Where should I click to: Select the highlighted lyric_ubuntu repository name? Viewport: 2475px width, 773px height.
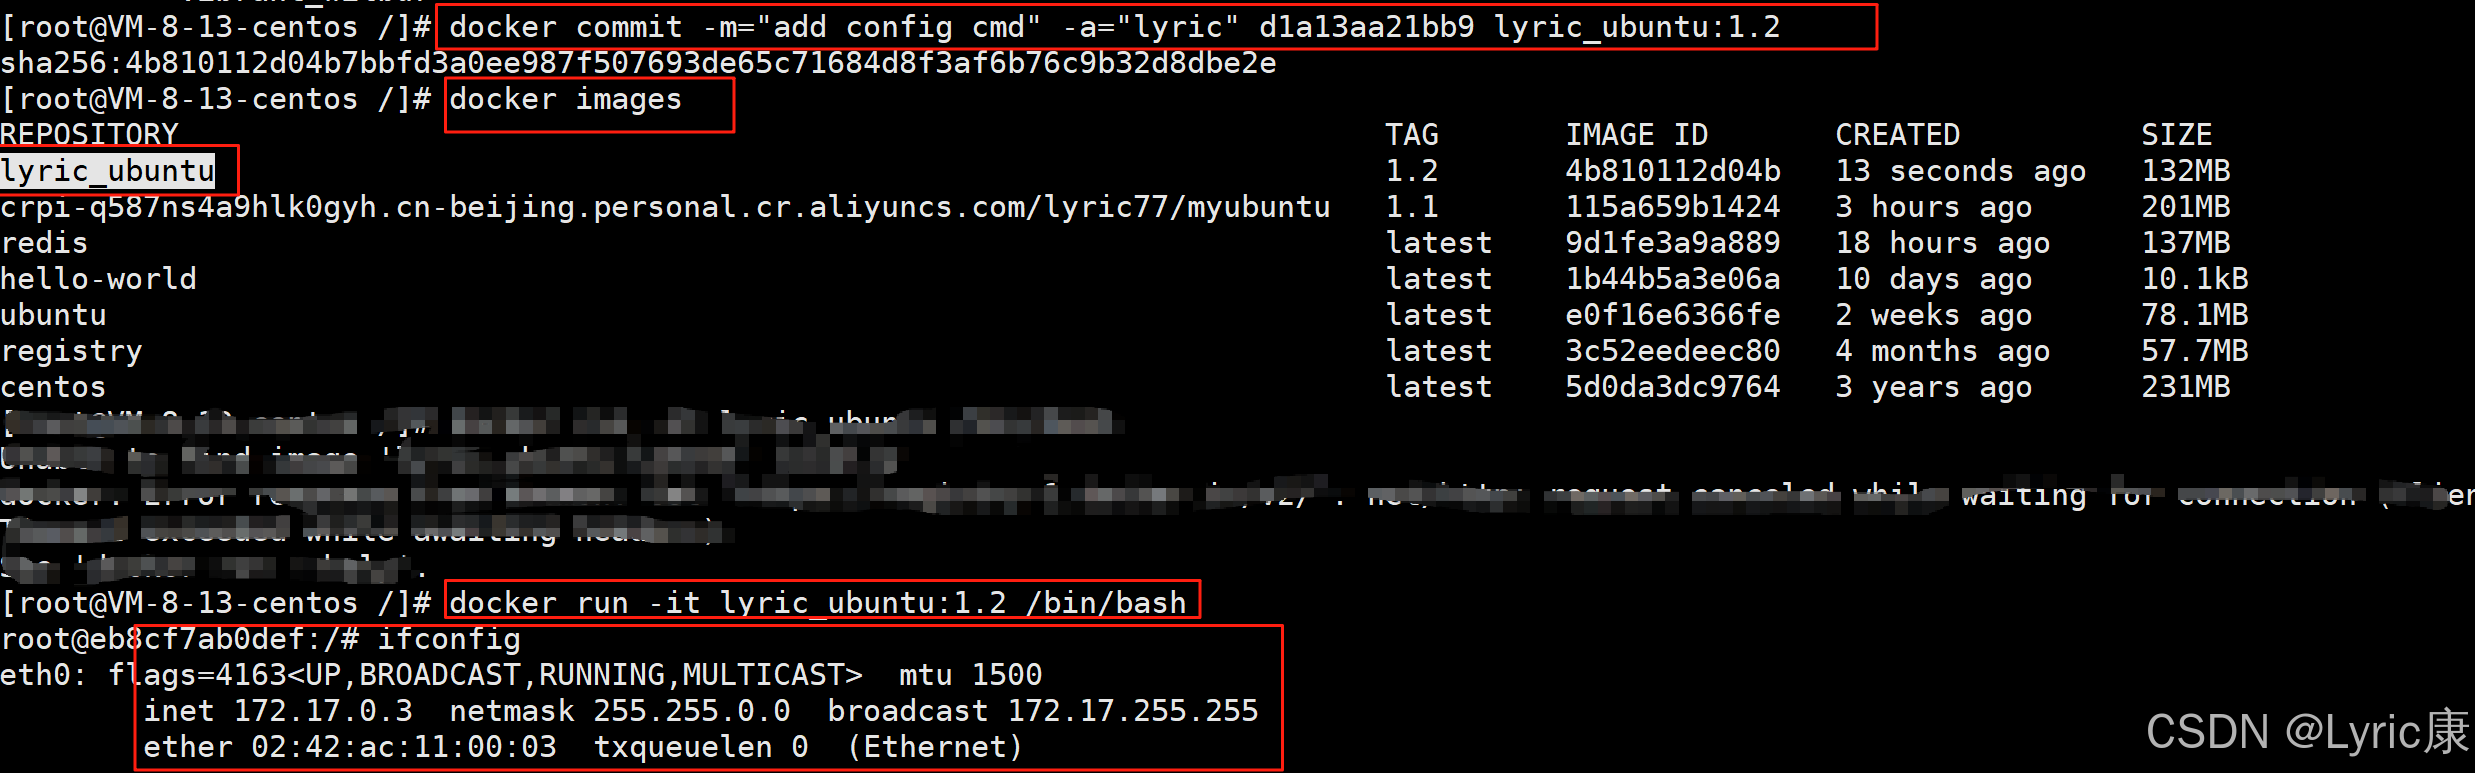(108, 171)
